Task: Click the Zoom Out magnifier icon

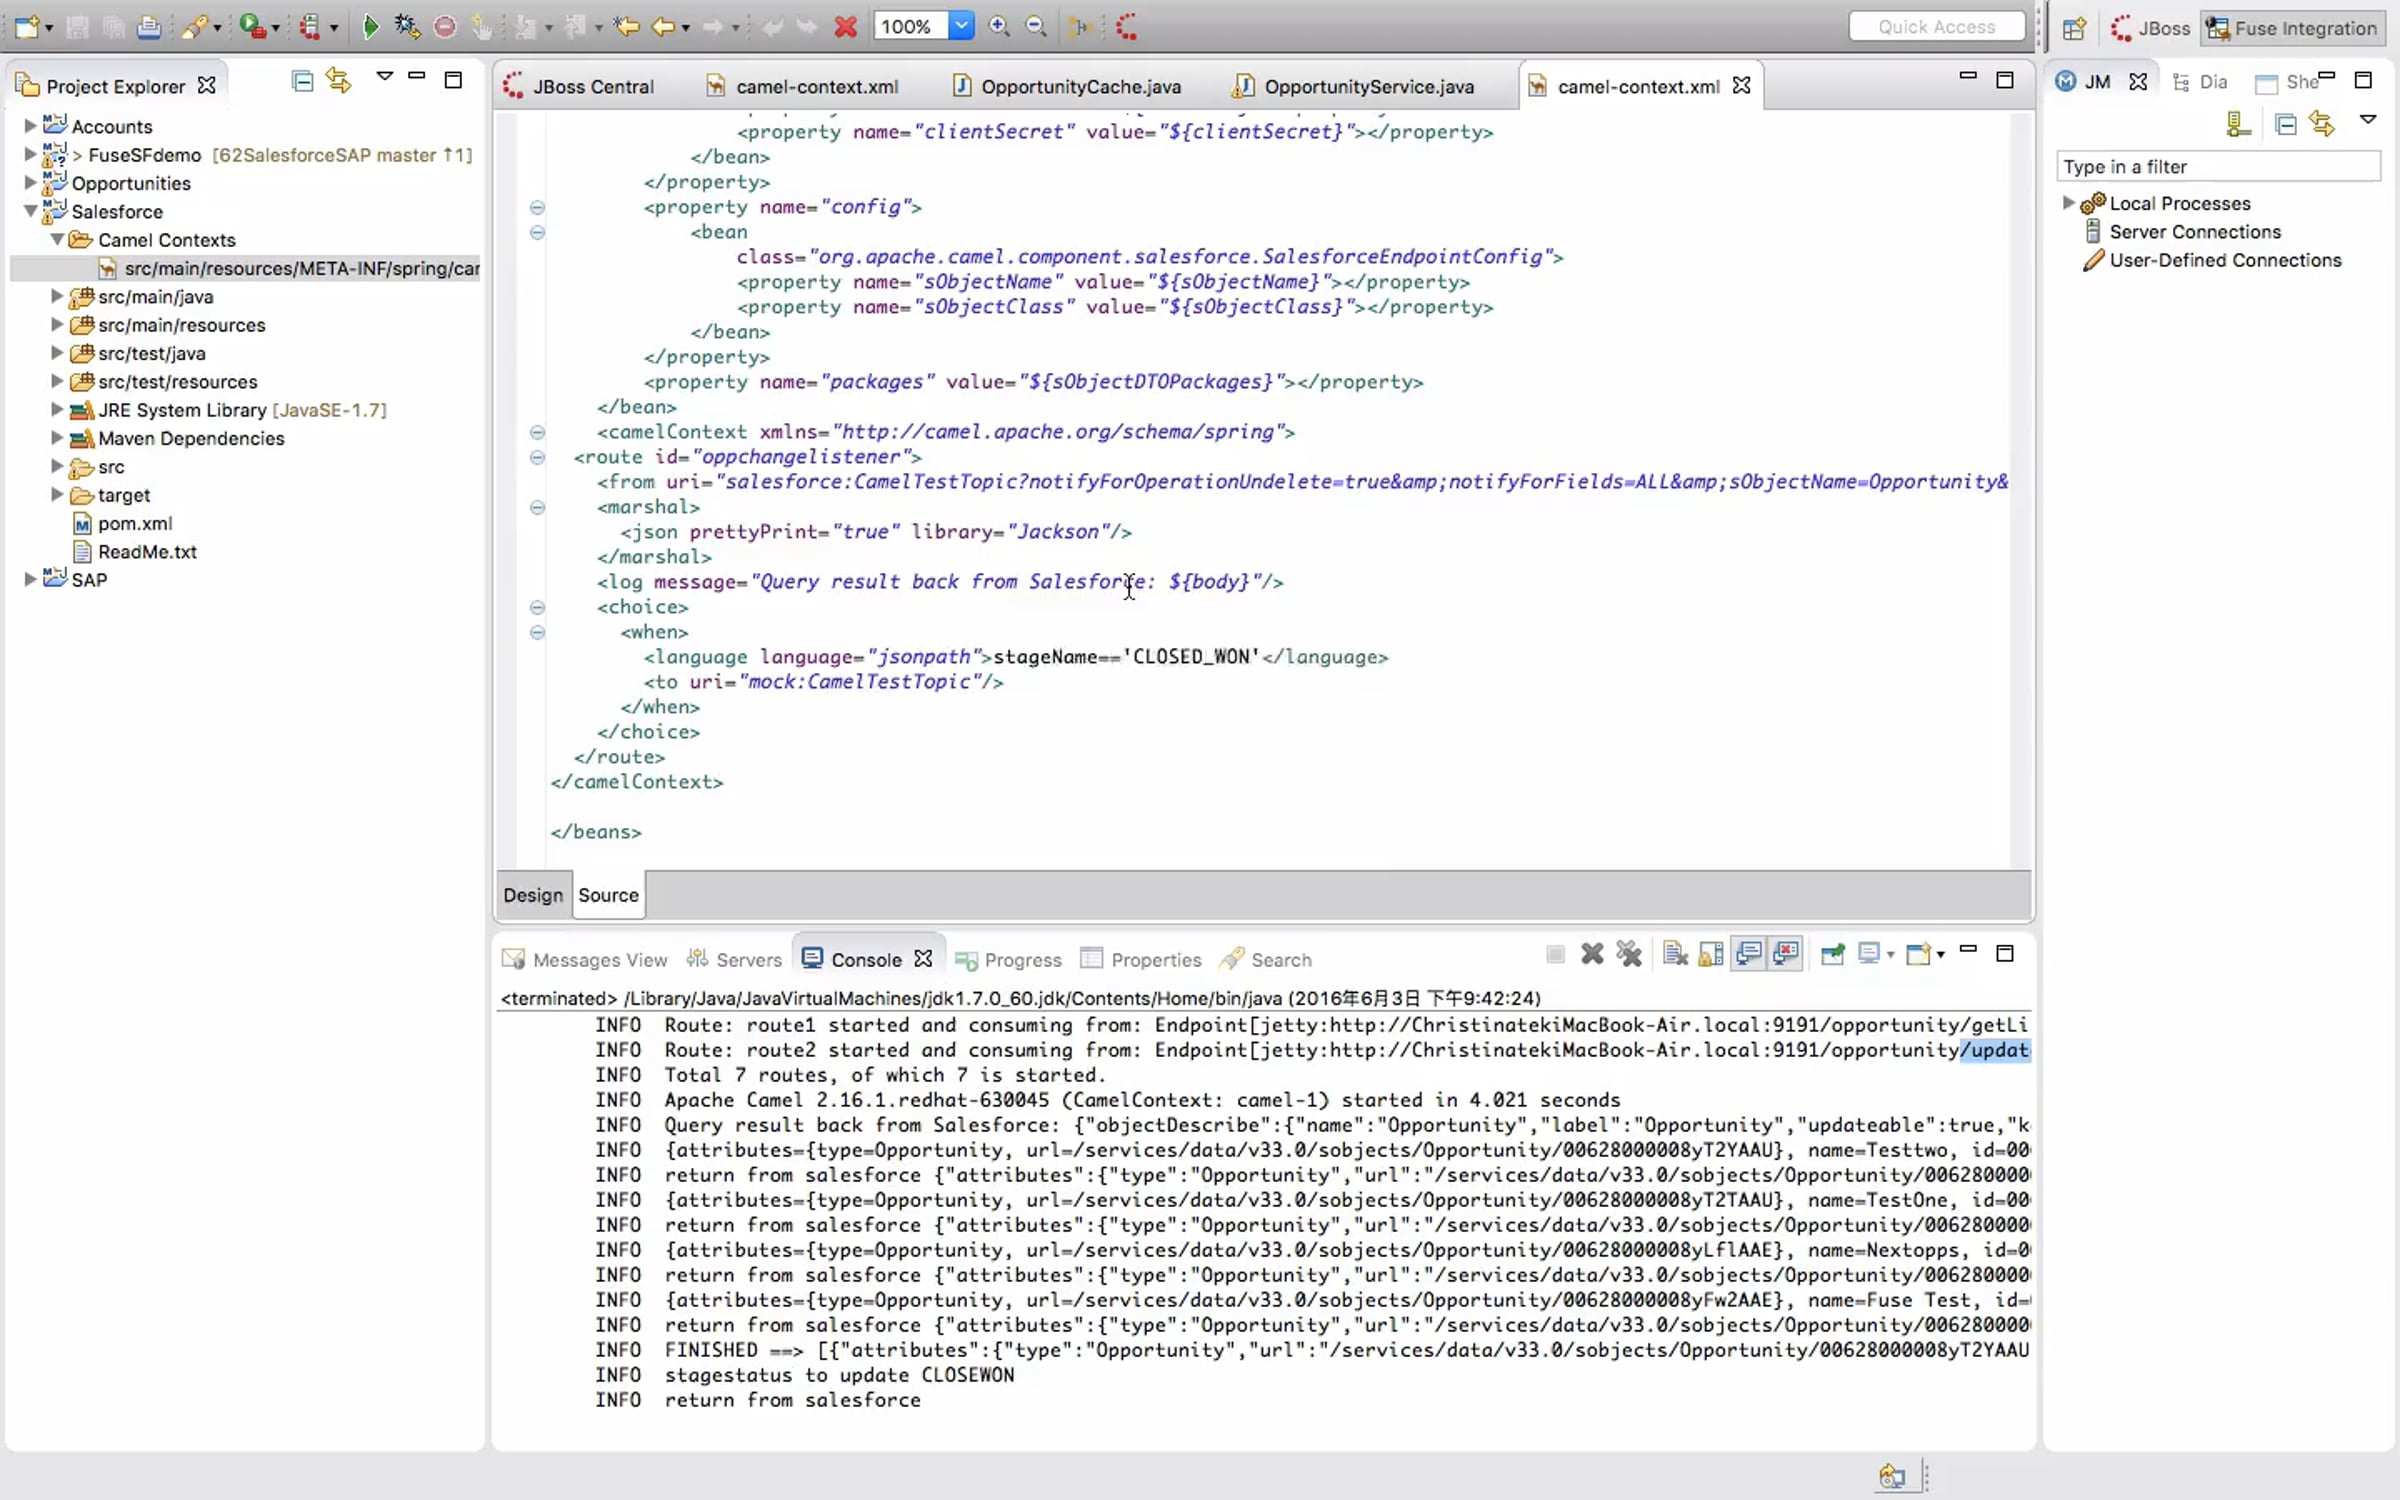Action: pos(1036,27)
